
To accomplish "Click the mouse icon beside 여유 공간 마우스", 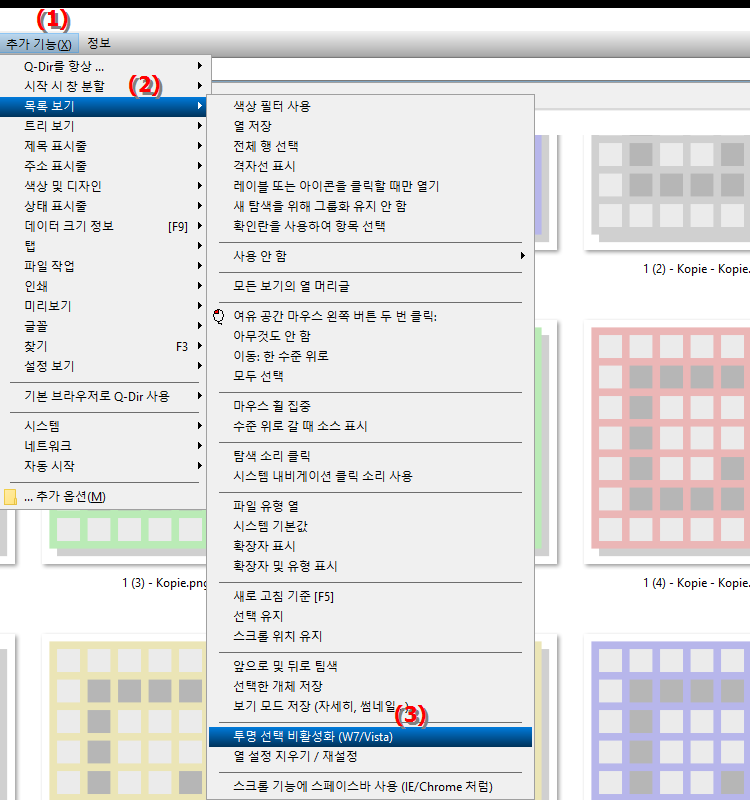I will [218, 316].
